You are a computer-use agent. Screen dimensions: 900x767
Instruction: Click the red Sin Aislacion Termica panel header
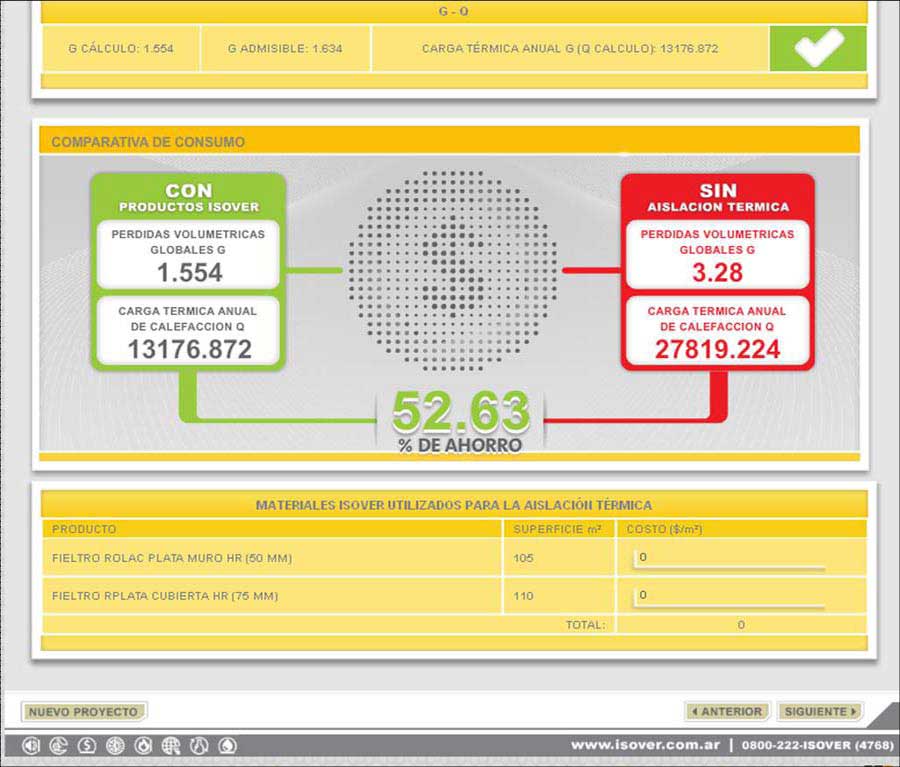717,197
